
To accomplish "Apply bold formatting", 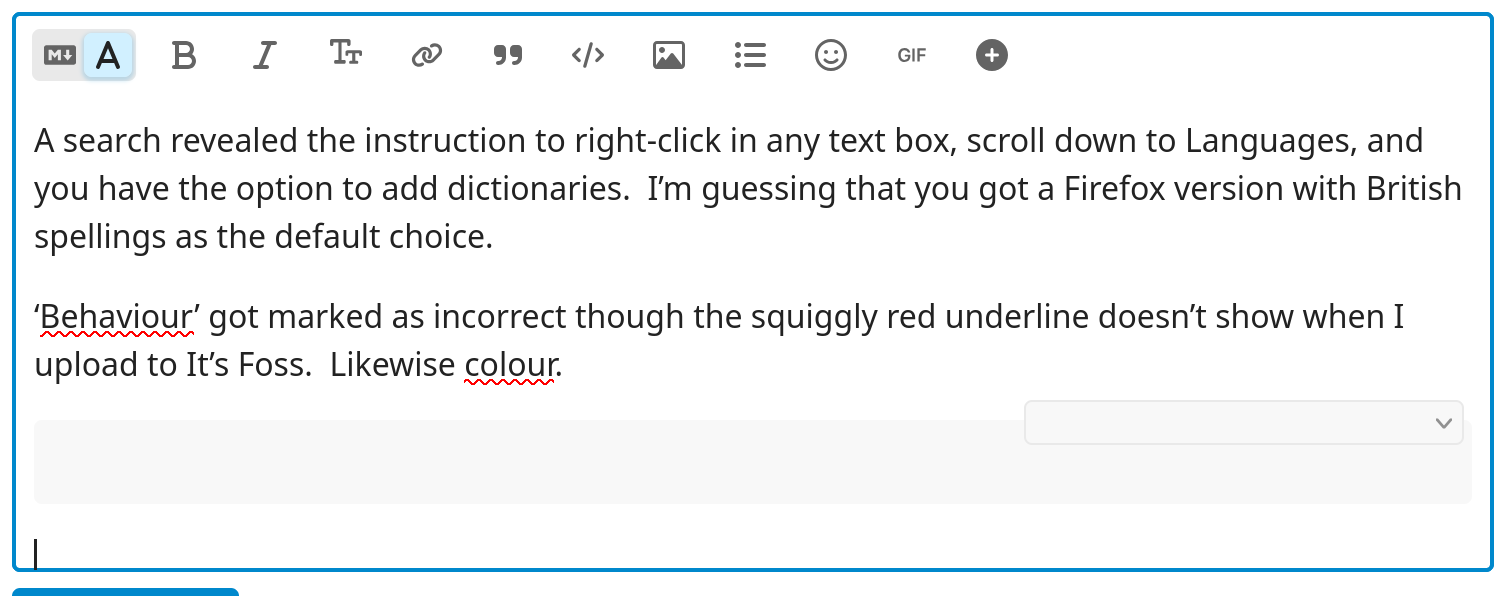I will (184, 55).
